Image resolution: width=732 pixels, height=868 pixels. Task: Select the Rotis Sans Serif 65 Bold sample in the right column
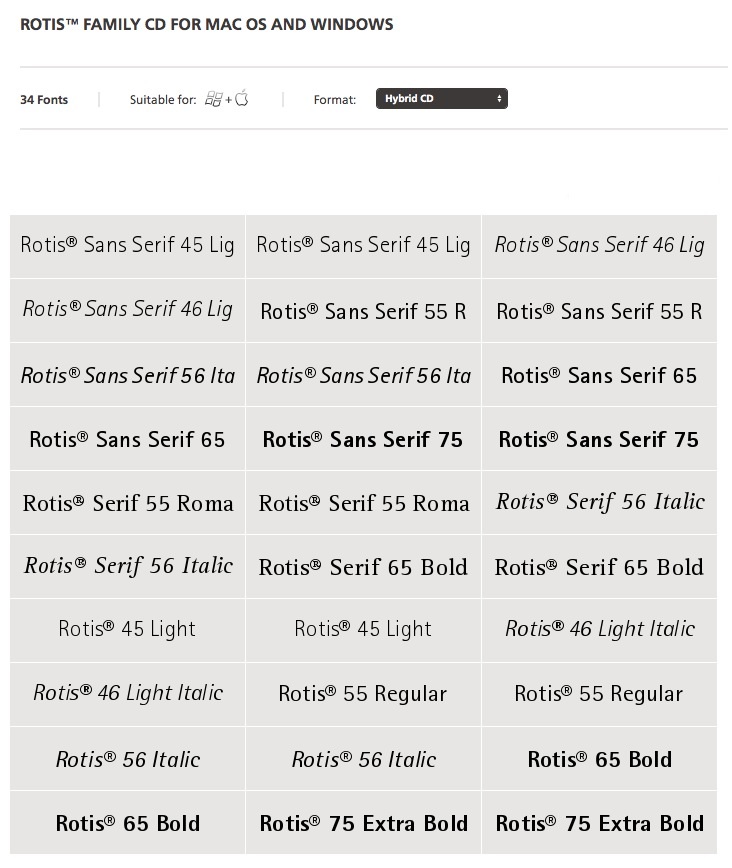[599, 375]
